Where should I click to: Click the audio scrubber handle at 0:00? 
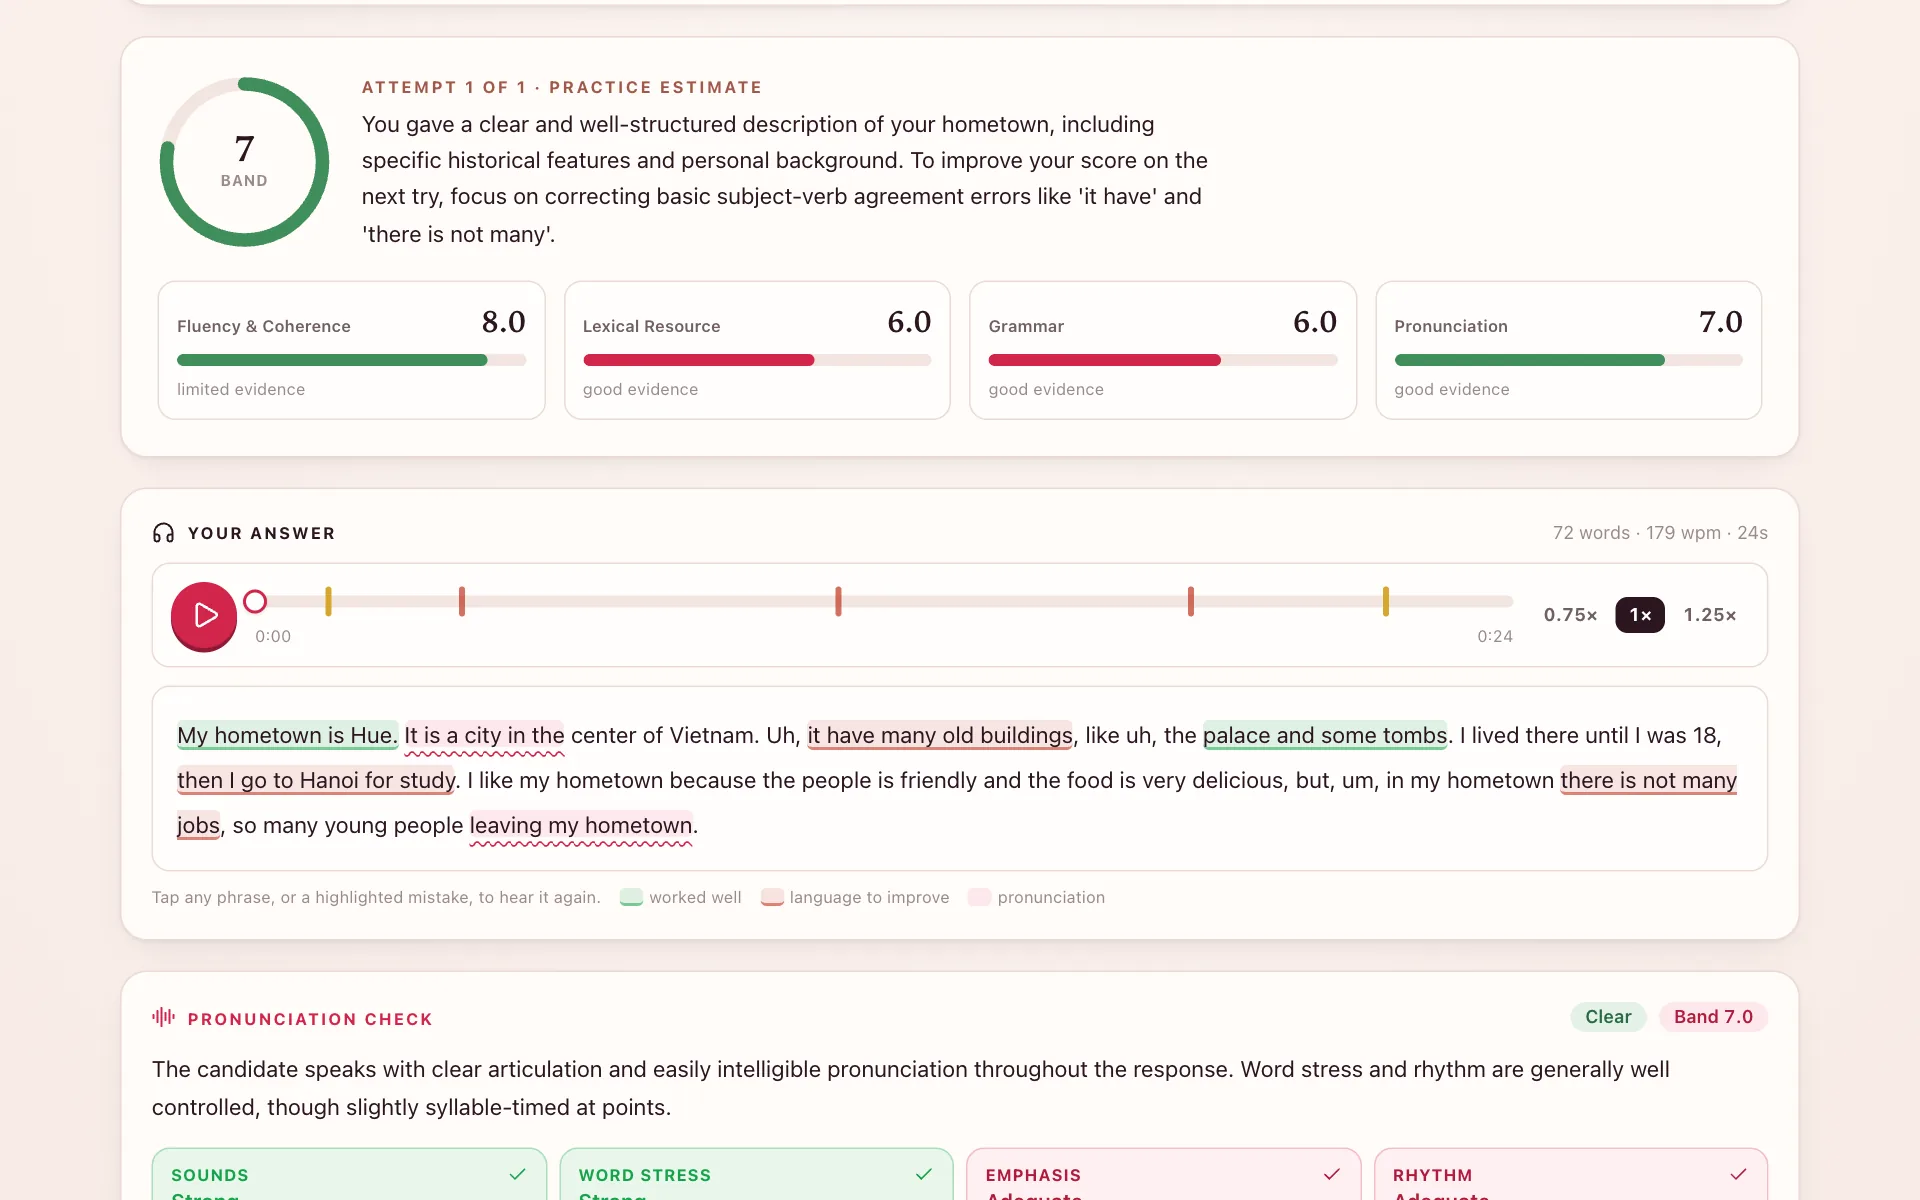click(255, 601)
